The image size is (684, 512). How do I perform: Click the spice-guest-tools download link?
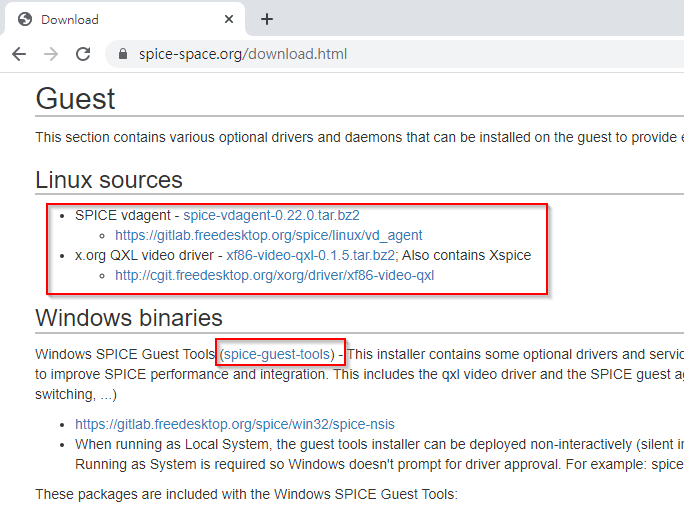tap(277, 354)
